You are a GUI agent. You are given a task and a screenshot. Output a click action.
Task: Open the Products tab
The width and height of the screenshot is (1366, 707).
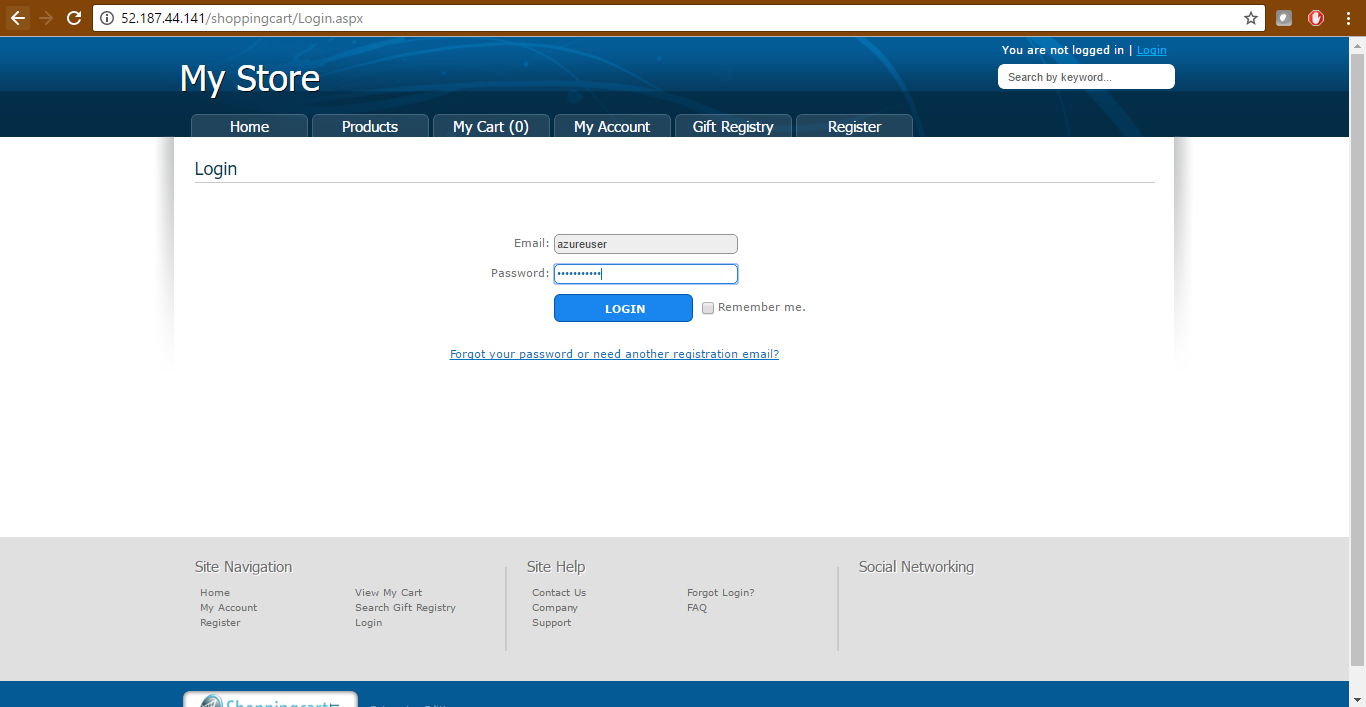click(x=370, y=126)
